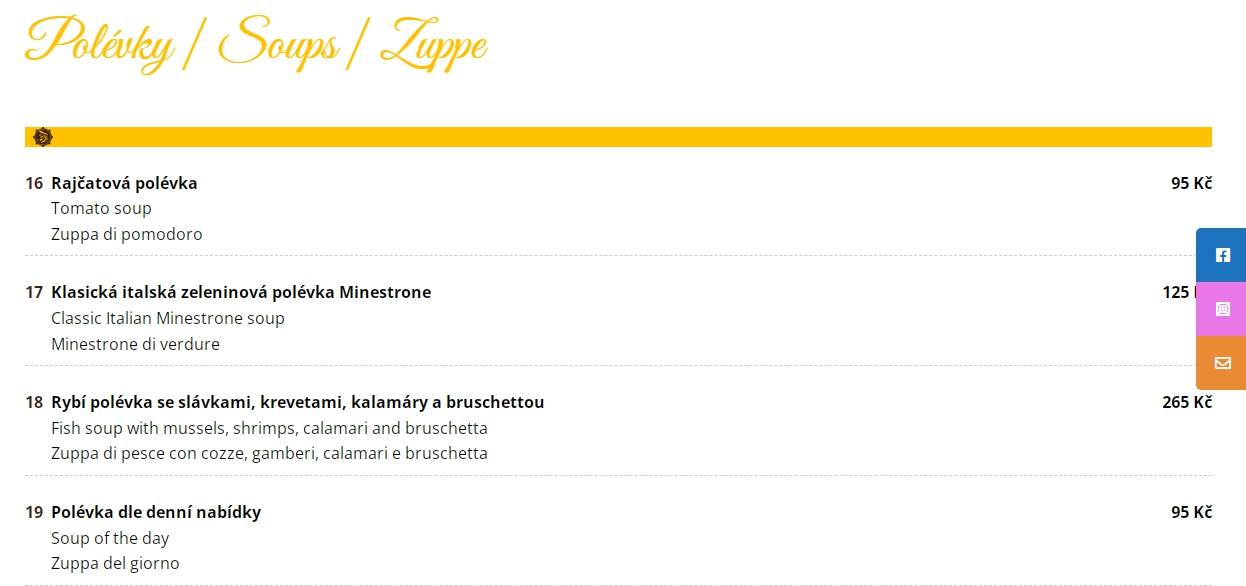Click the Tomato soup English description

pyautogui.click(x=101, y=208)
